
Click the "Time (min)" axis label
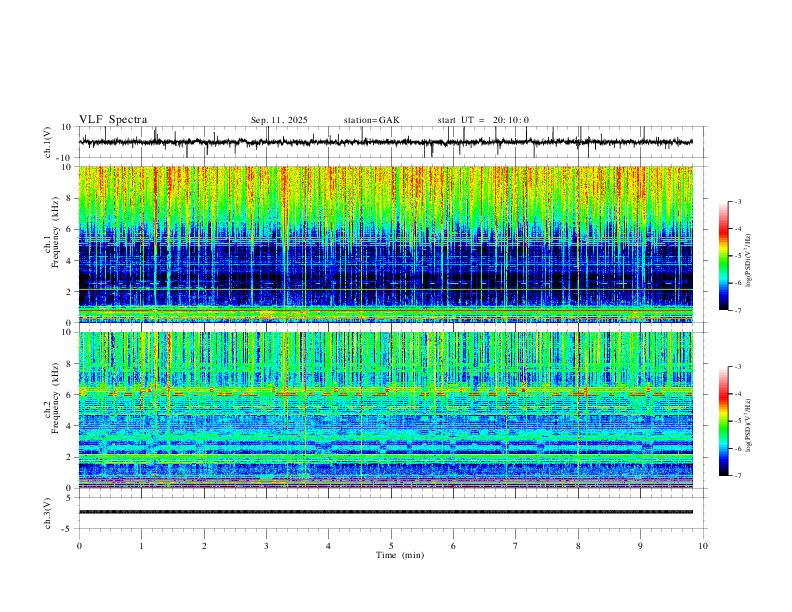[x=400, y=555]
